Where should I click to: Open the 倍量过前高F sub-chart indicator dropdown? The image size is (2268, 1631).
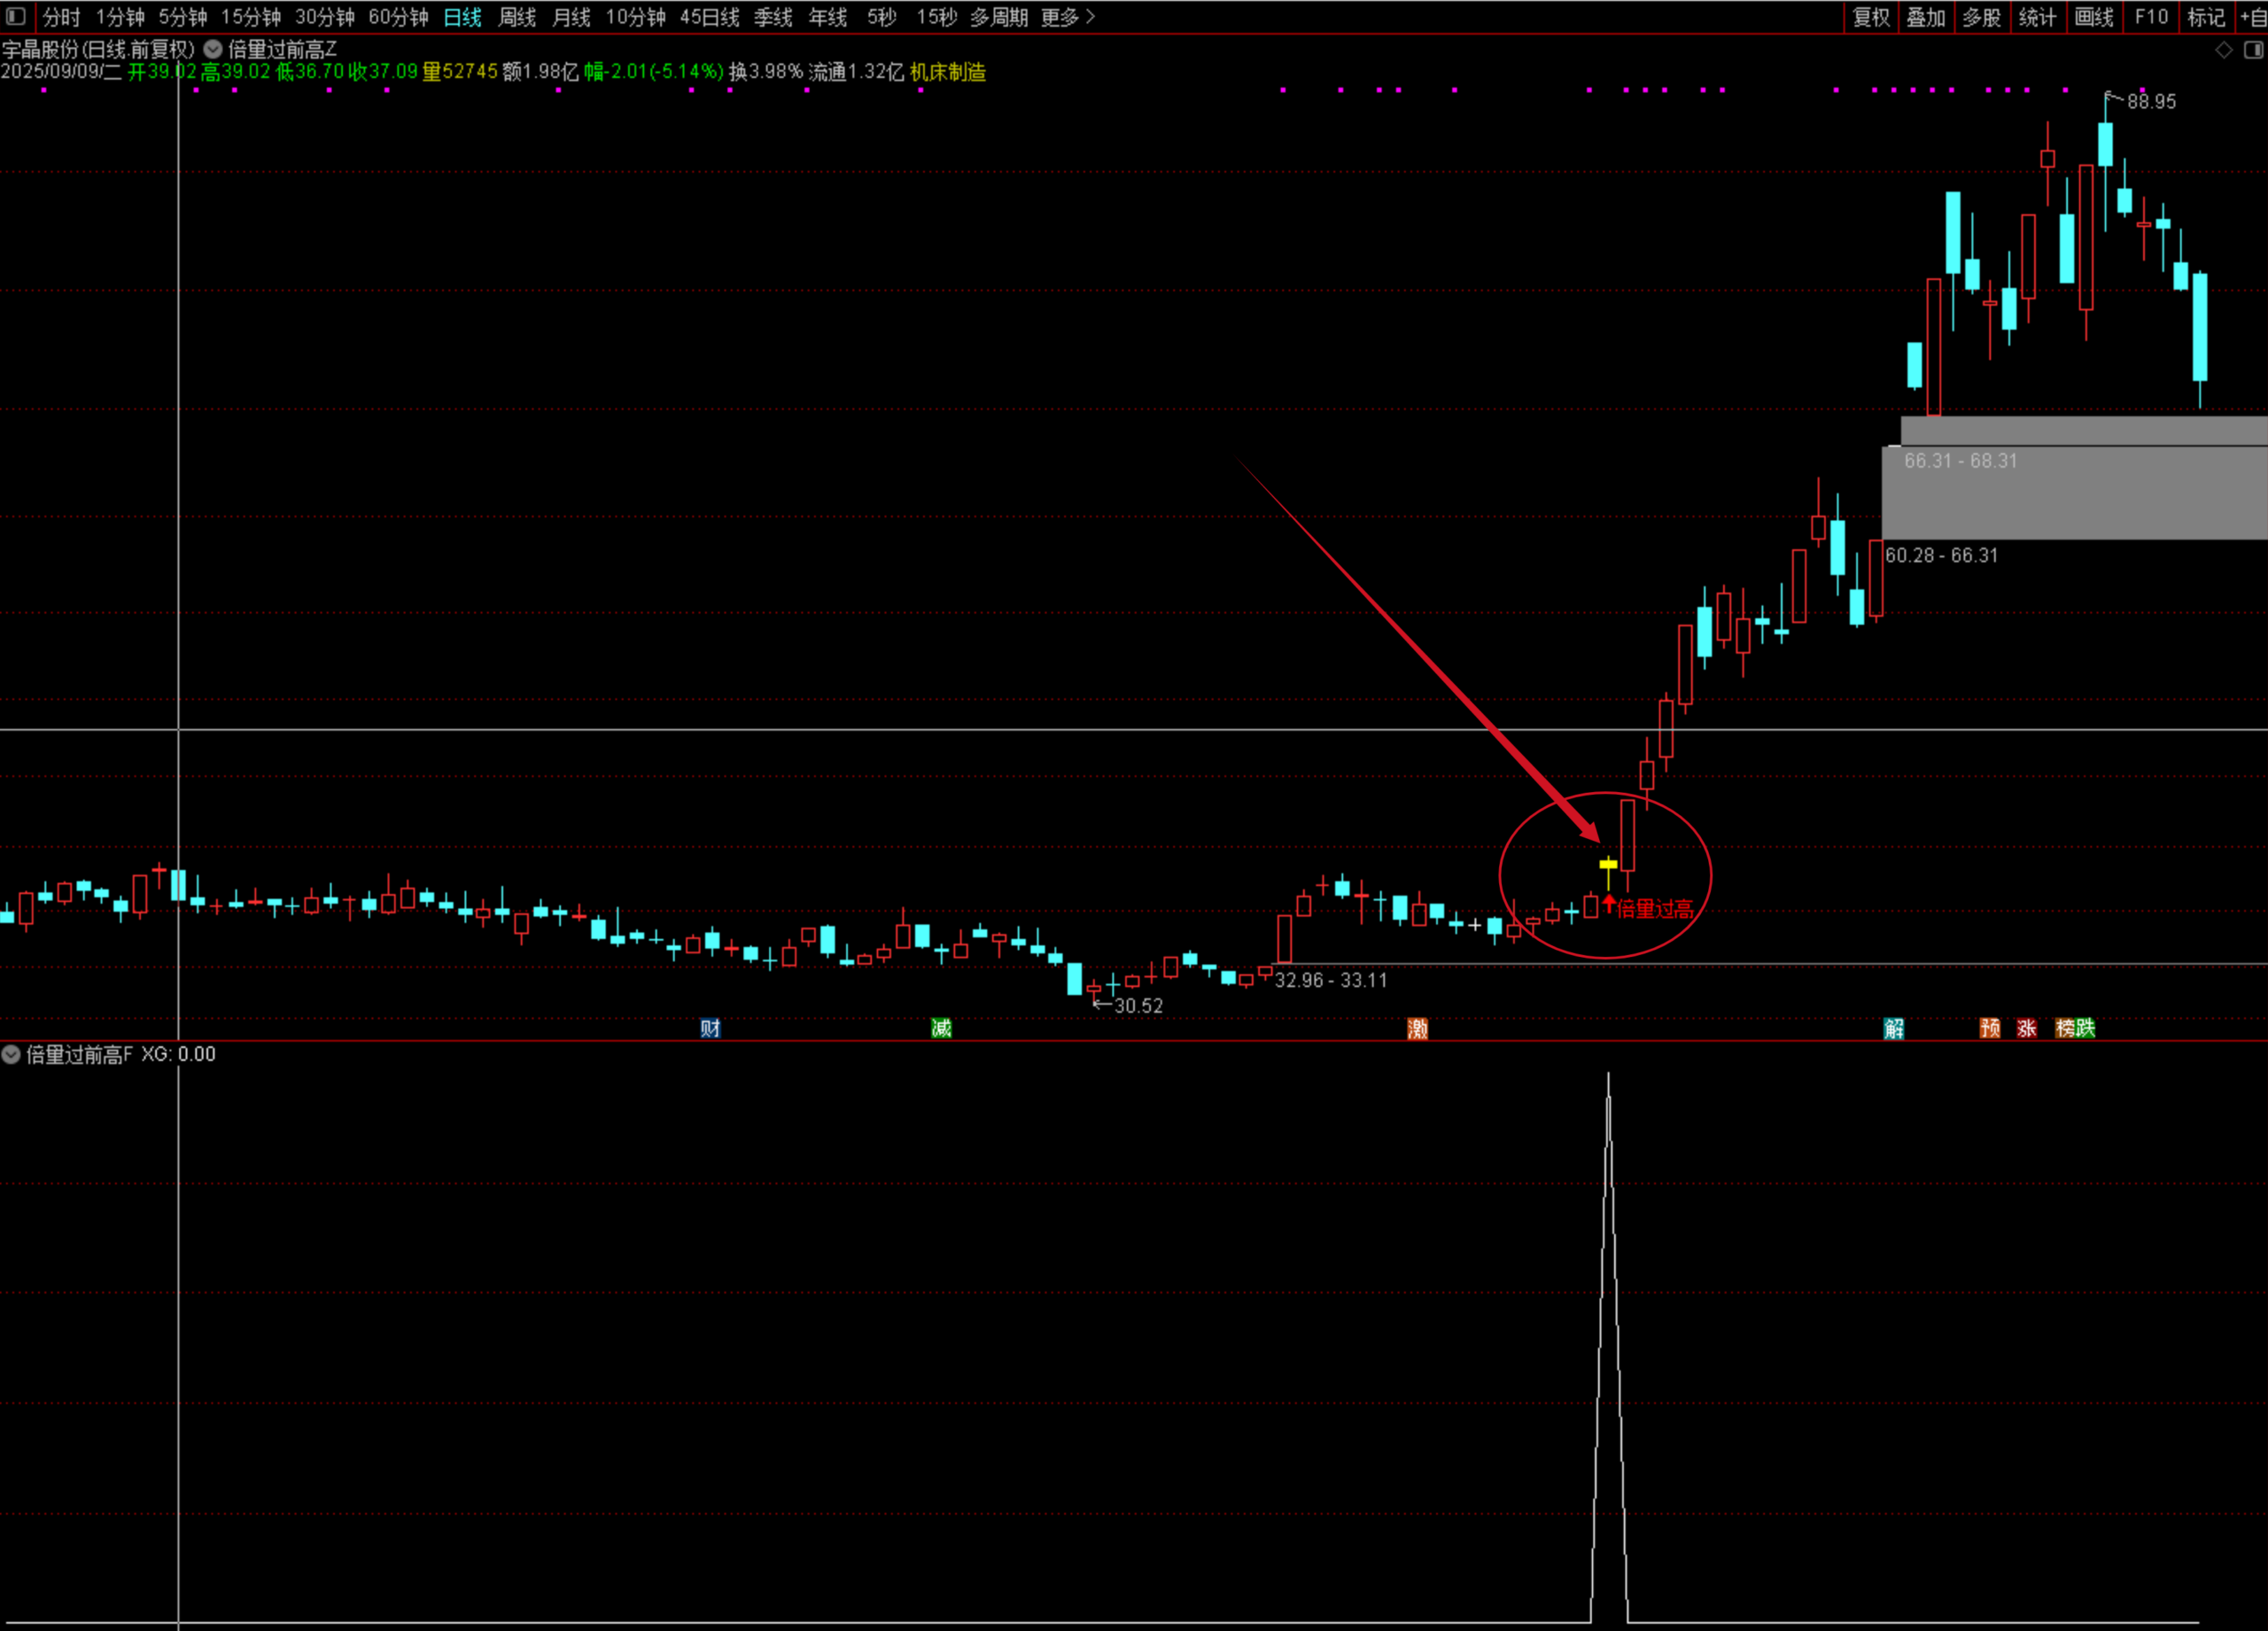11,1054
